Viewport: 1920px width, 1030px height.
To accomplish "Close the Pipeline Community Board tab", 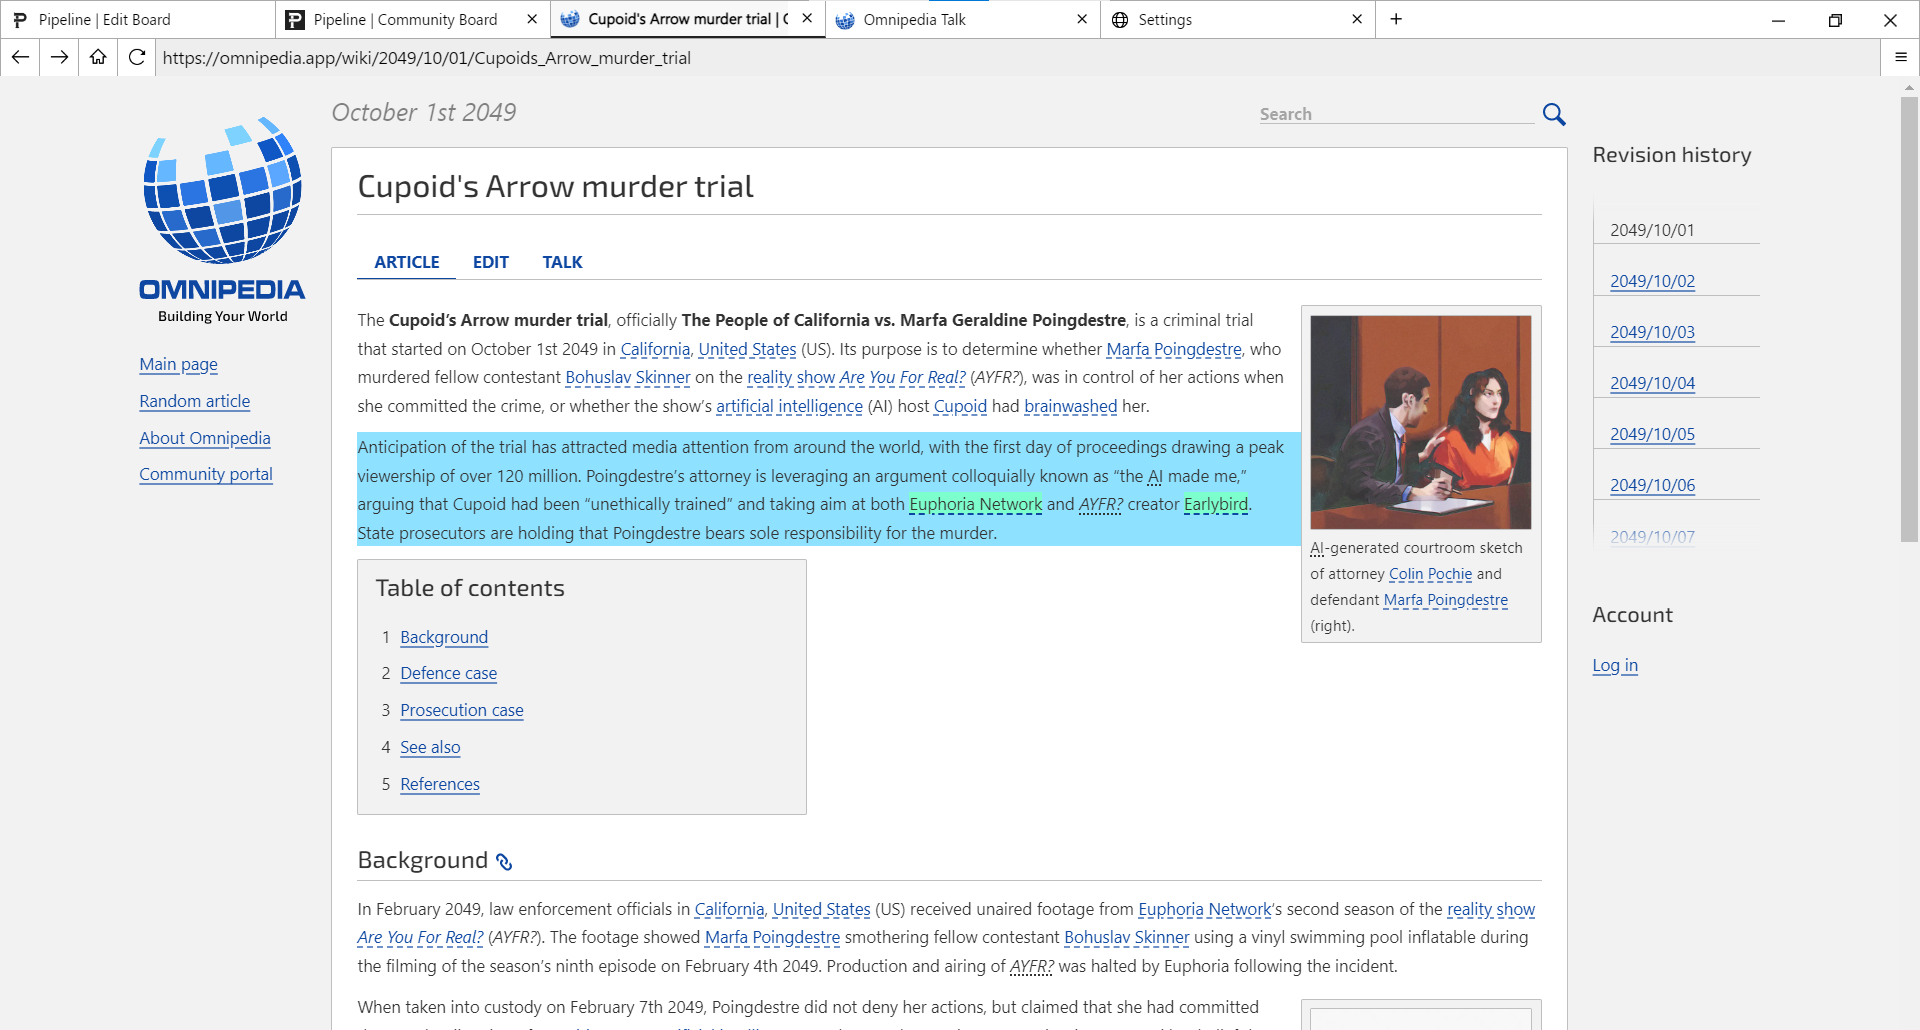I will click(531, 19).
